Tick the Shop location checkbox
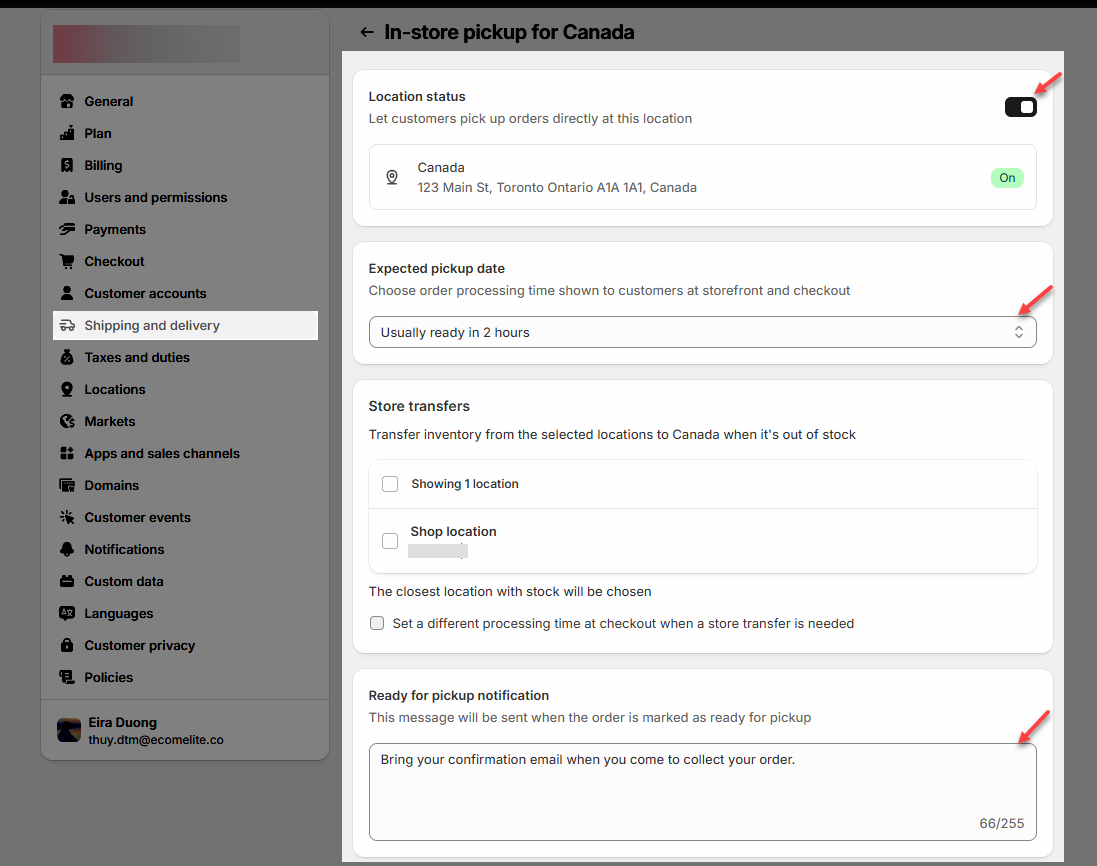This screenshot has width=1097, height=866. (390, 541)
